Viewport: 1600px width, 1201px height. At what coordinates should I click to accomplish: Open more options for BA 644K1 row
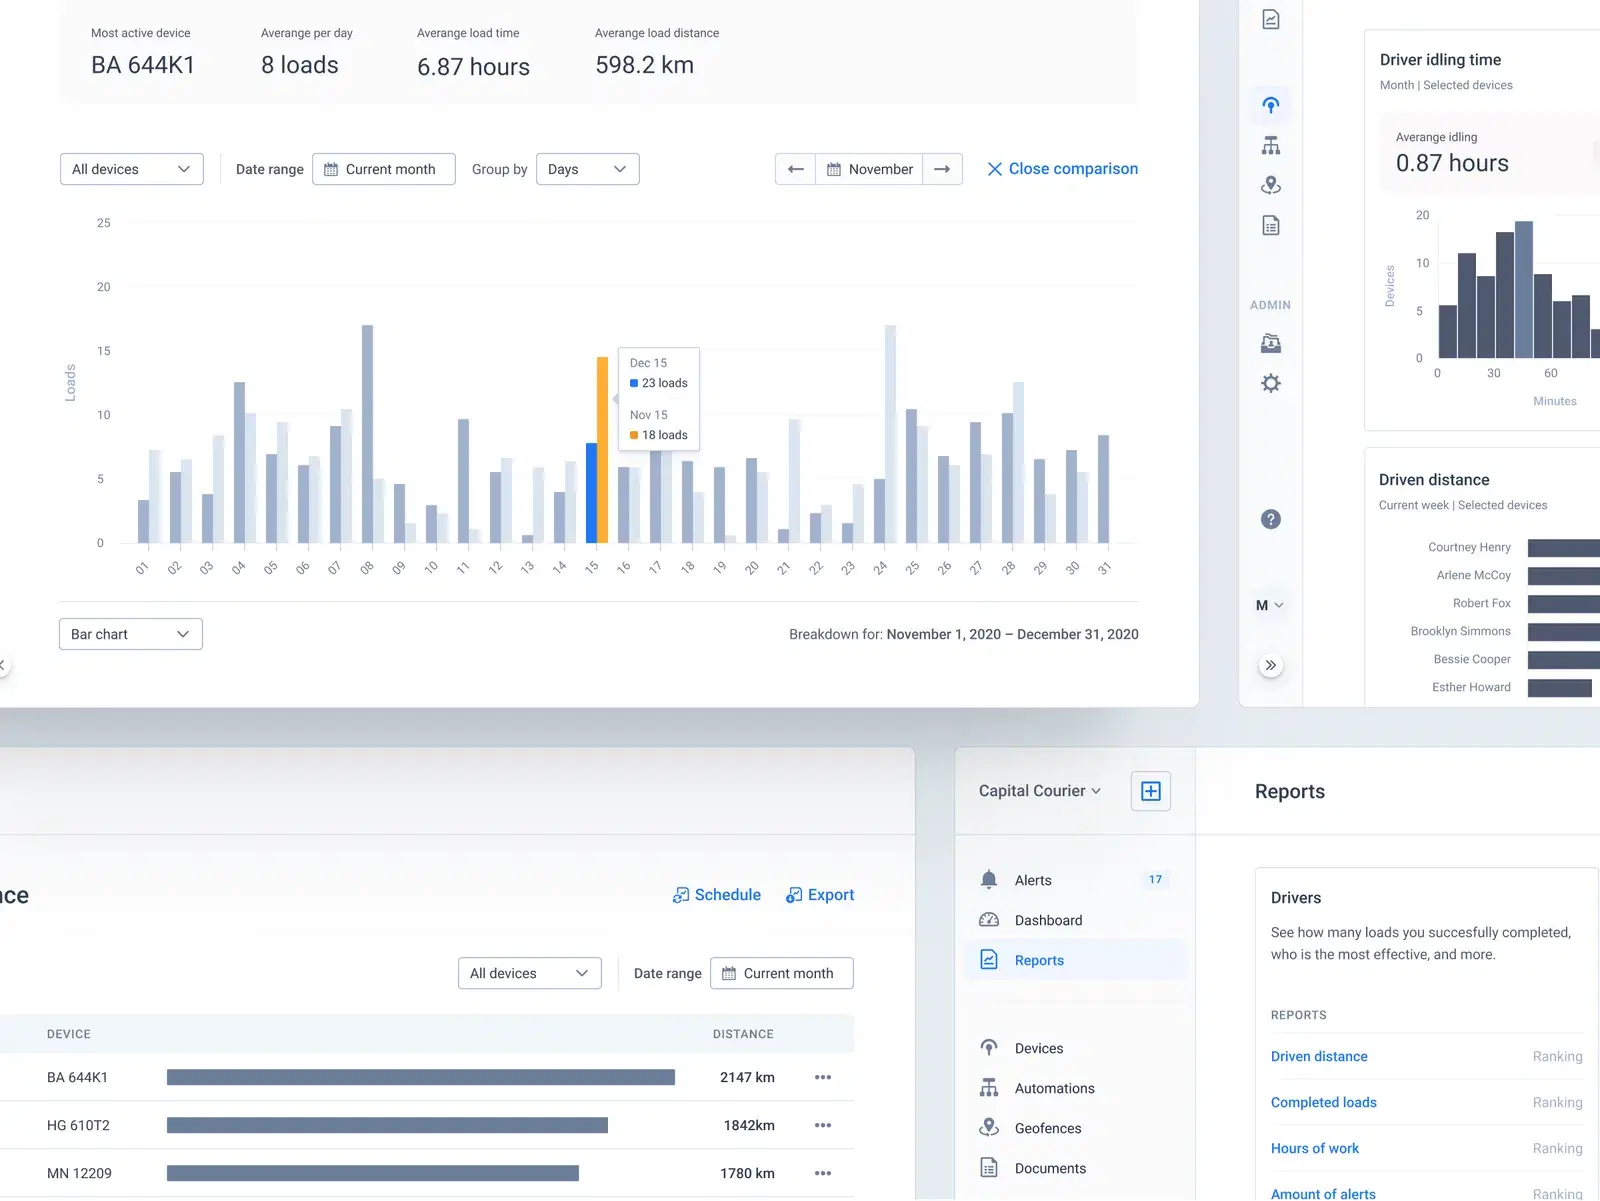(x=823, y=1077)
